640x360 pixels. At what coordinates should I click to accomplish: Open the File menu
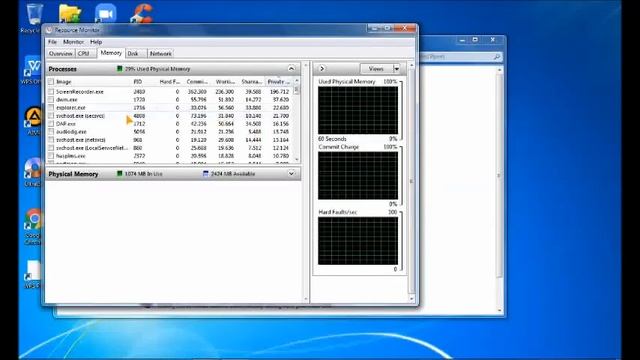click(52, 42)
